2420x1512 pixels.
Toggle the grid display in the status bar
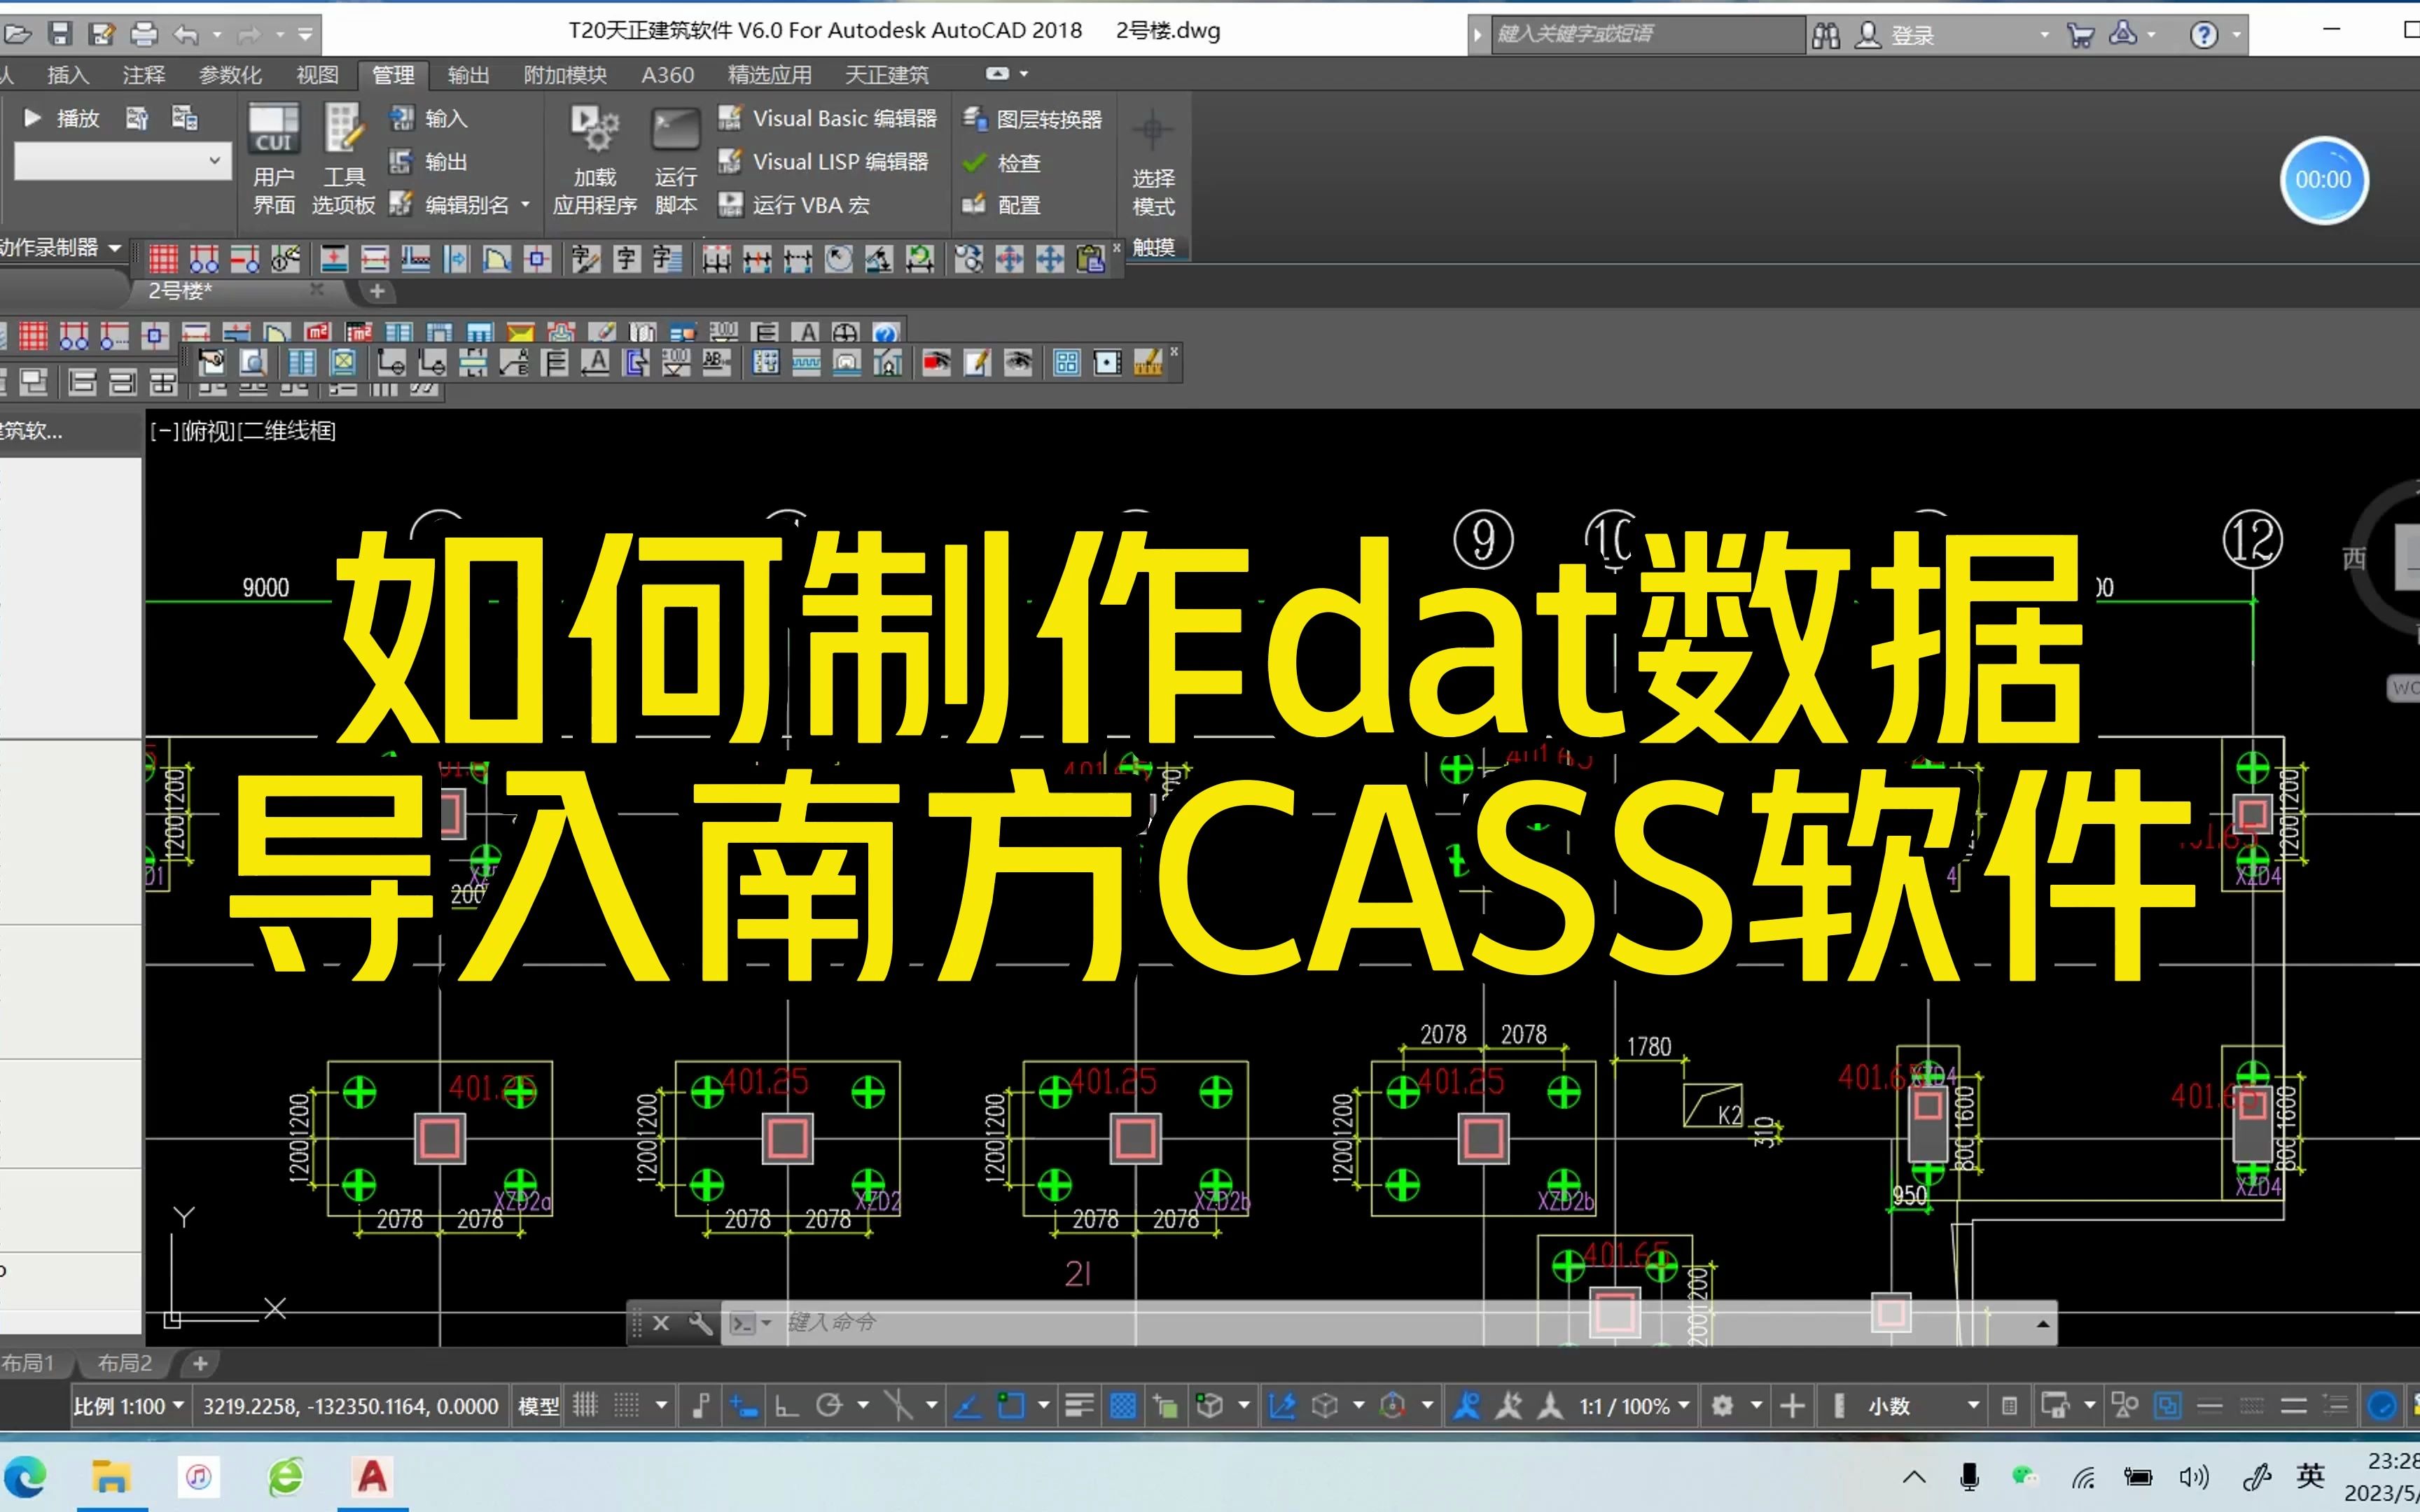585,1405
